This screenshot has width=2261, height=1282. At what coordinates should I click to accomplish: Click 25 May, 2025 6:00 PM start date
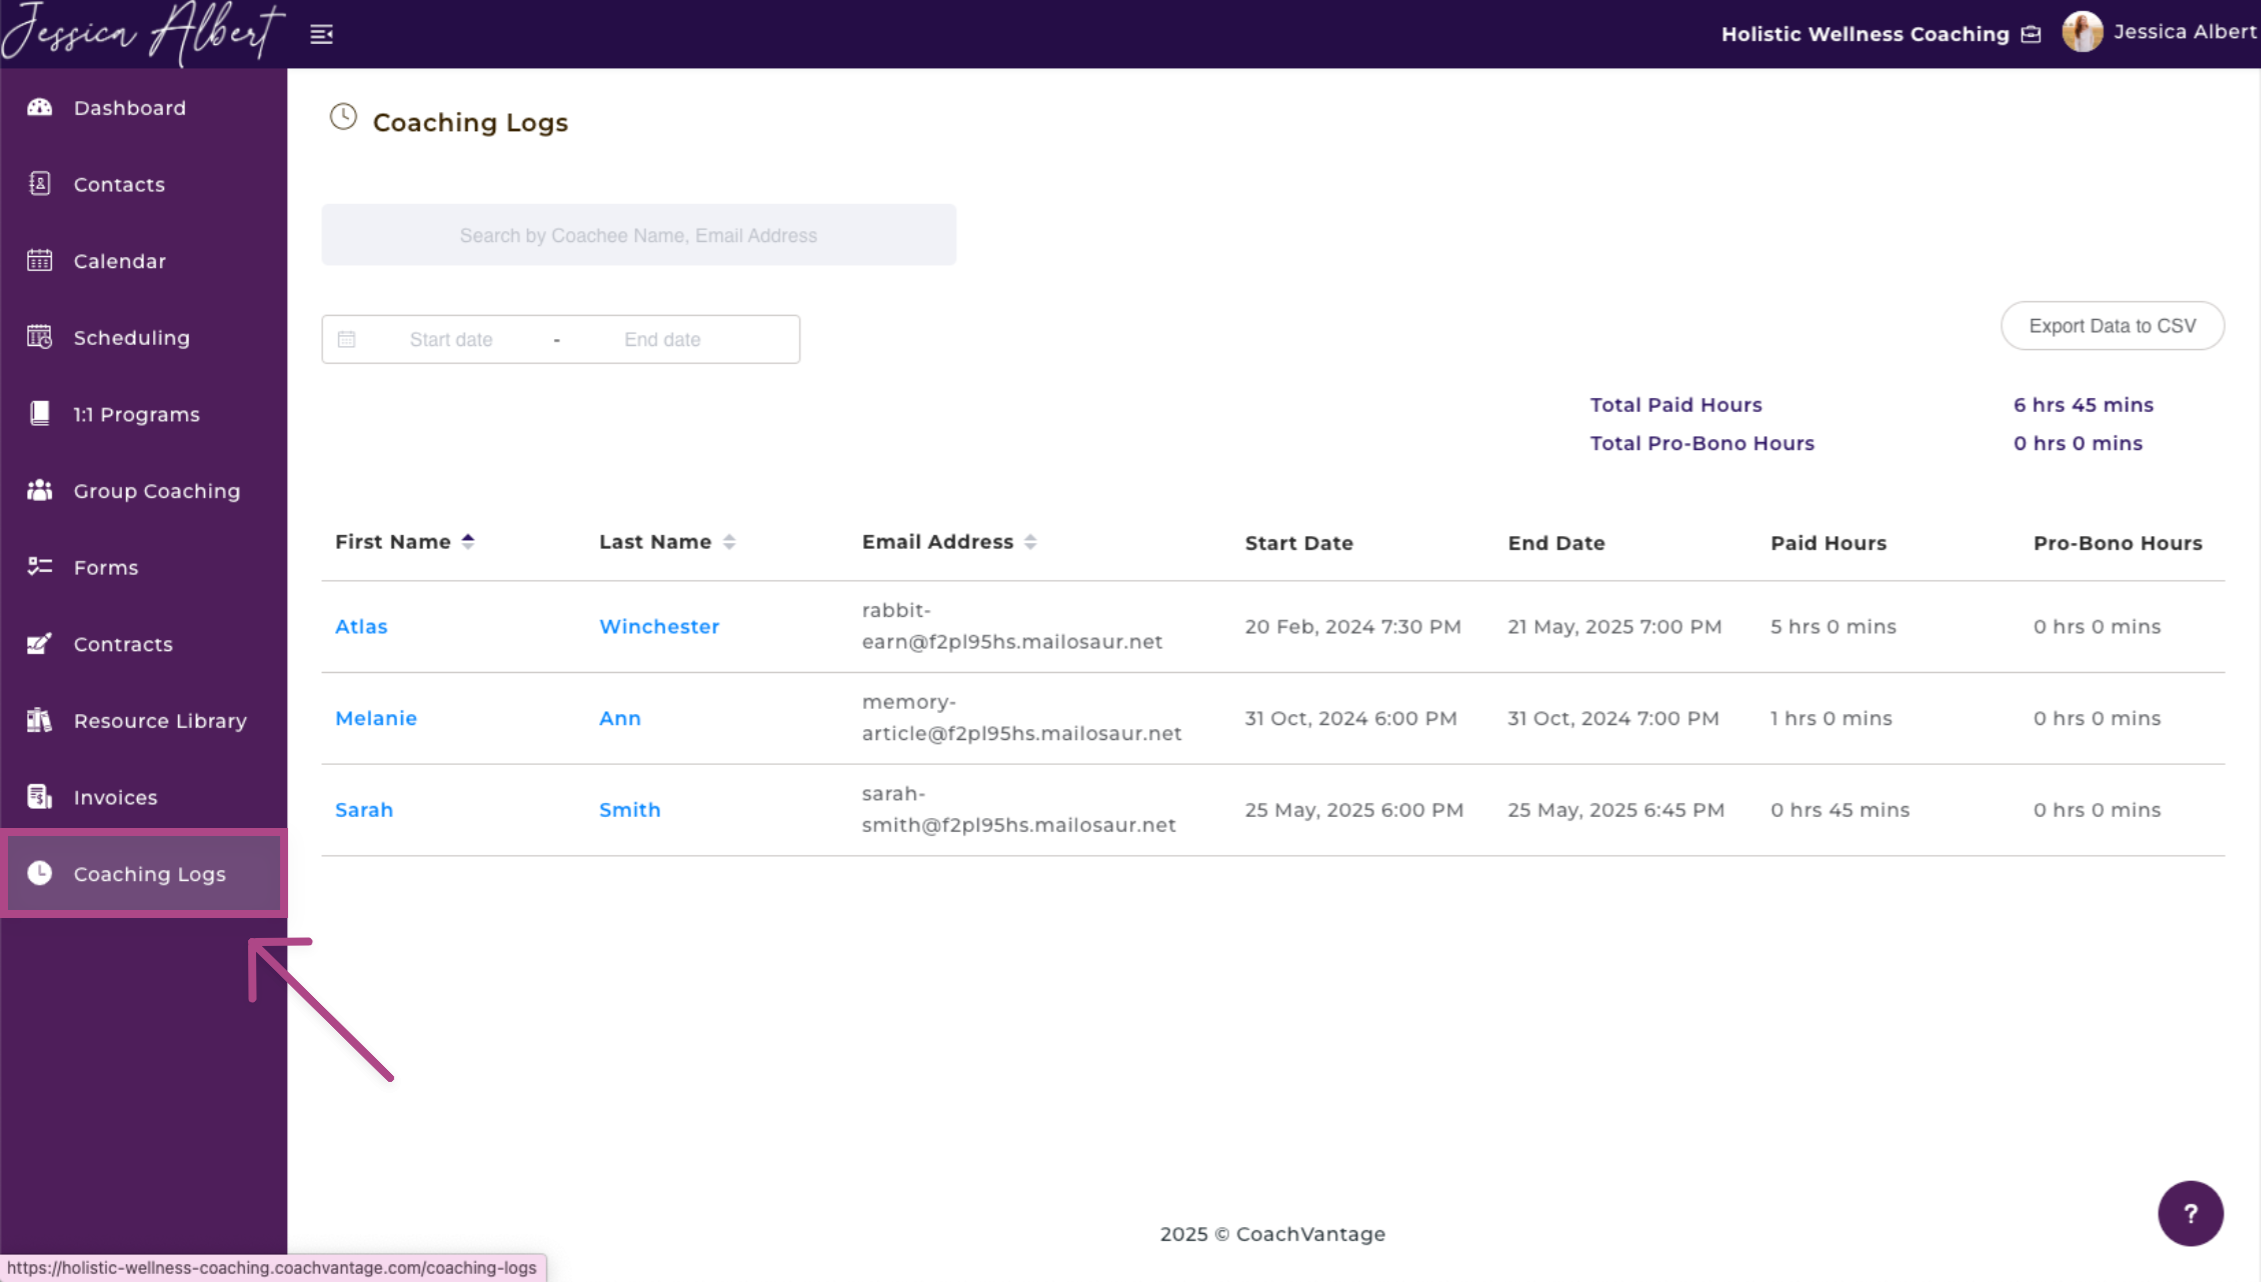click(x=1353, y=810)
